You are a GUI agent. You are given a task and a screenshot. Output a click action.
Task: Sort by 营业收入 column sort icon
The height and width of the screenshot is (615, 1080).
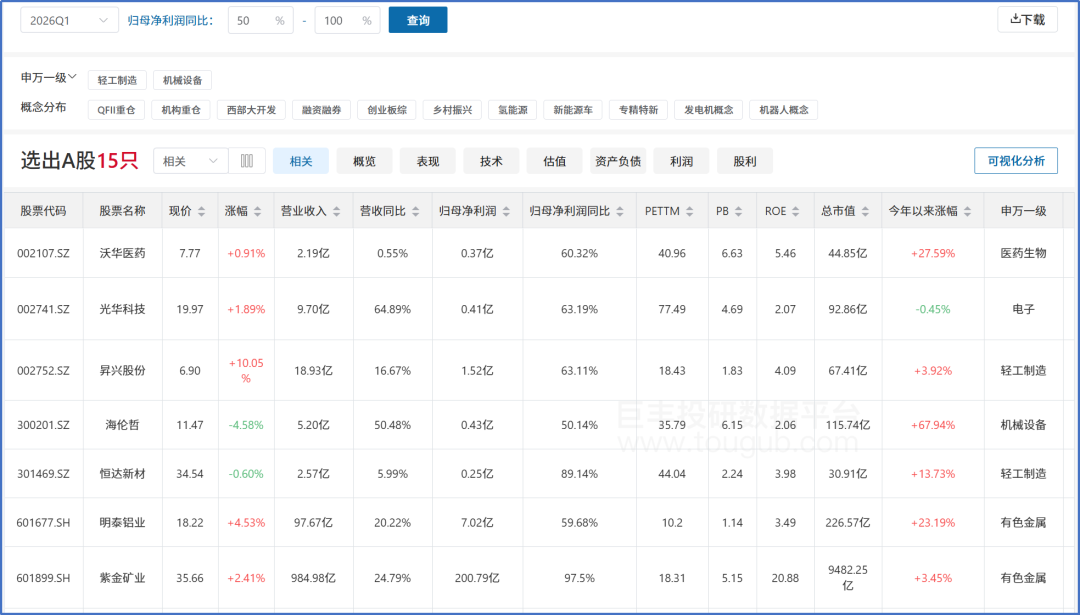(x=337, y=211)
